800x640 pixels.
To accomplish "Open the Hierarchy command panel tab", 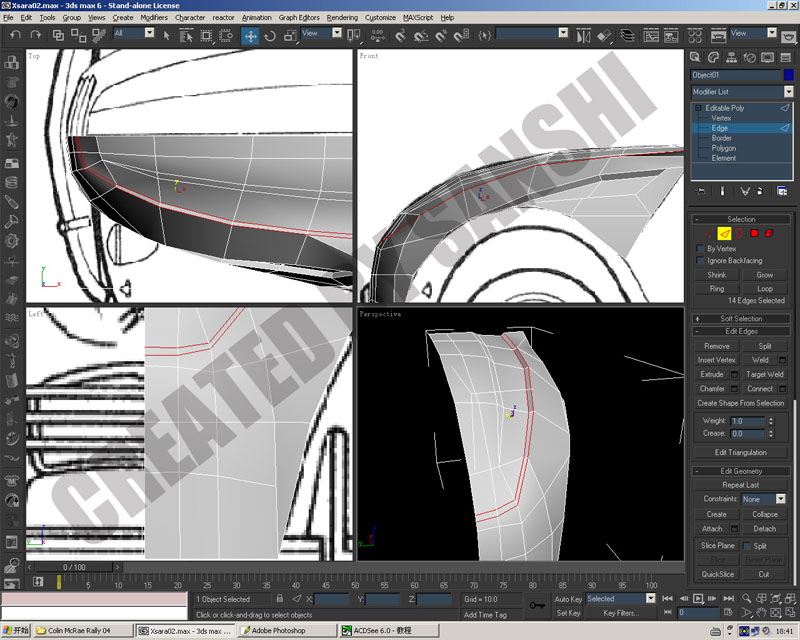I will pos(731,58).
